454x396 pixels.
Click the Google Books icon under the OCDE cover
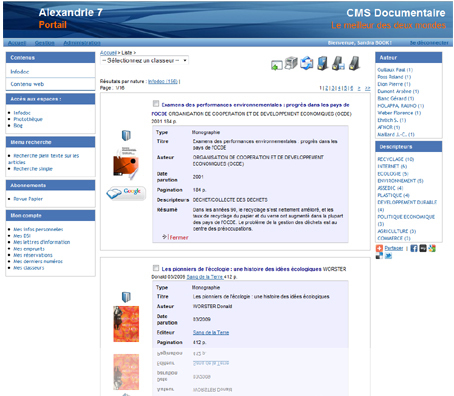point(126,193)
